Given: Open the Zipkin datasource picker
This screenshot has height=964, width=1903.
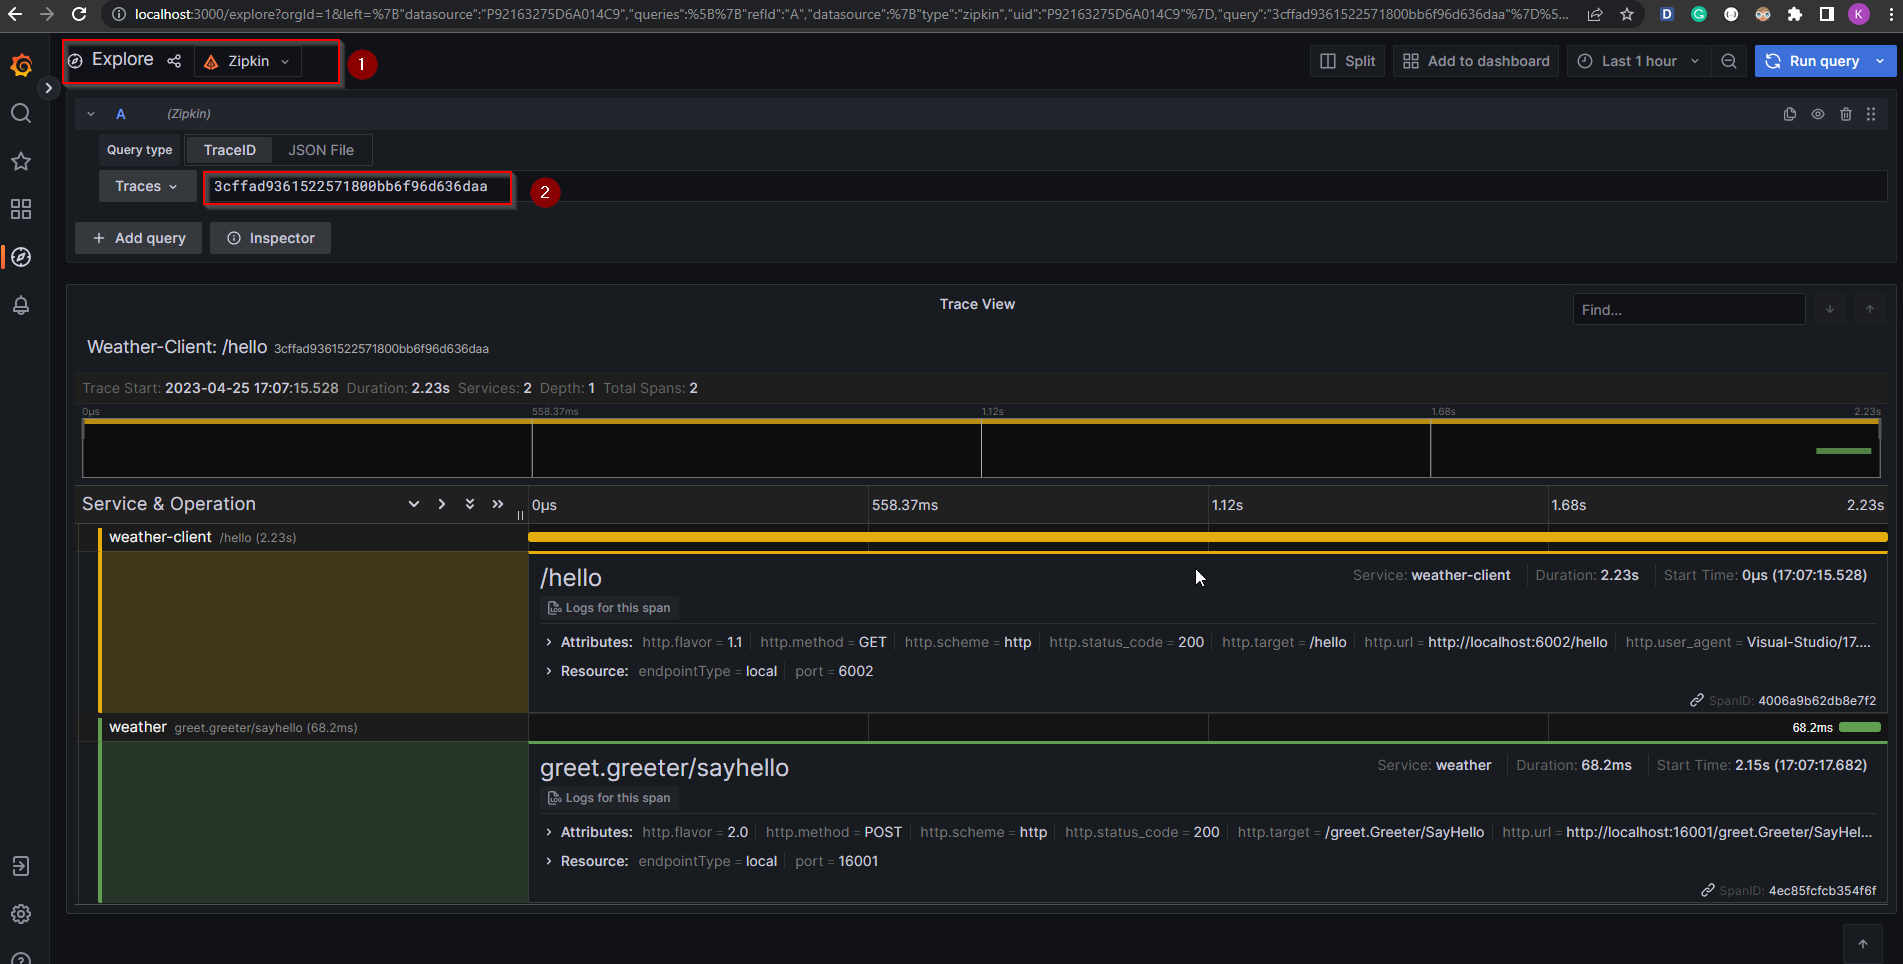Looking at the screenshot, I should (247, 61).
